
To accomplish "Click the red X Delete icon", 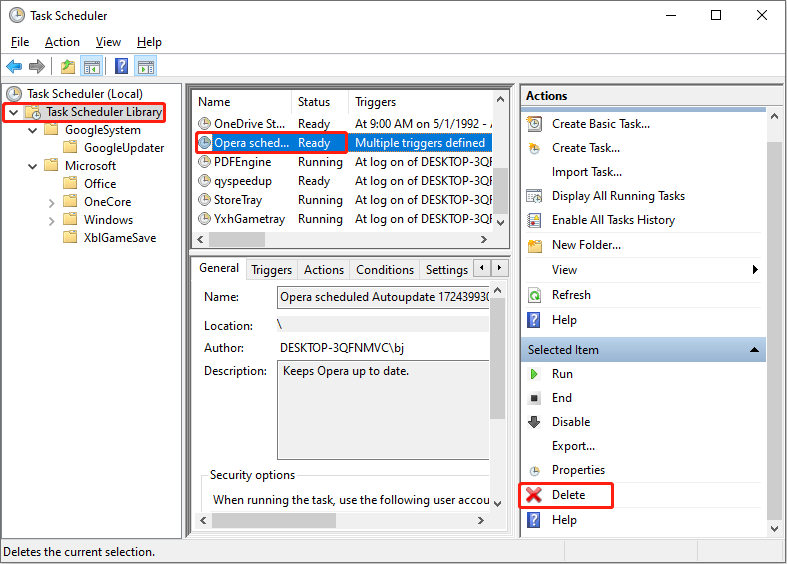I will click(534, 495).
